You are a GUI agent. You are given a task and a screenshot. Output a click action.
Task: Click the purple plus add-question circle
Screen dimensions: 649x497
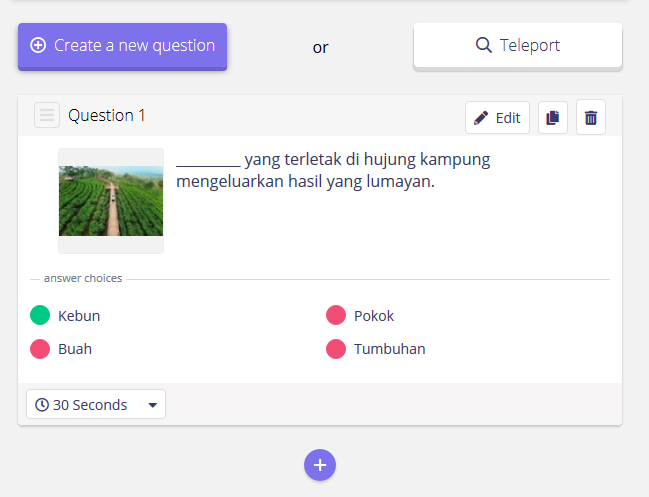[320, 464]
